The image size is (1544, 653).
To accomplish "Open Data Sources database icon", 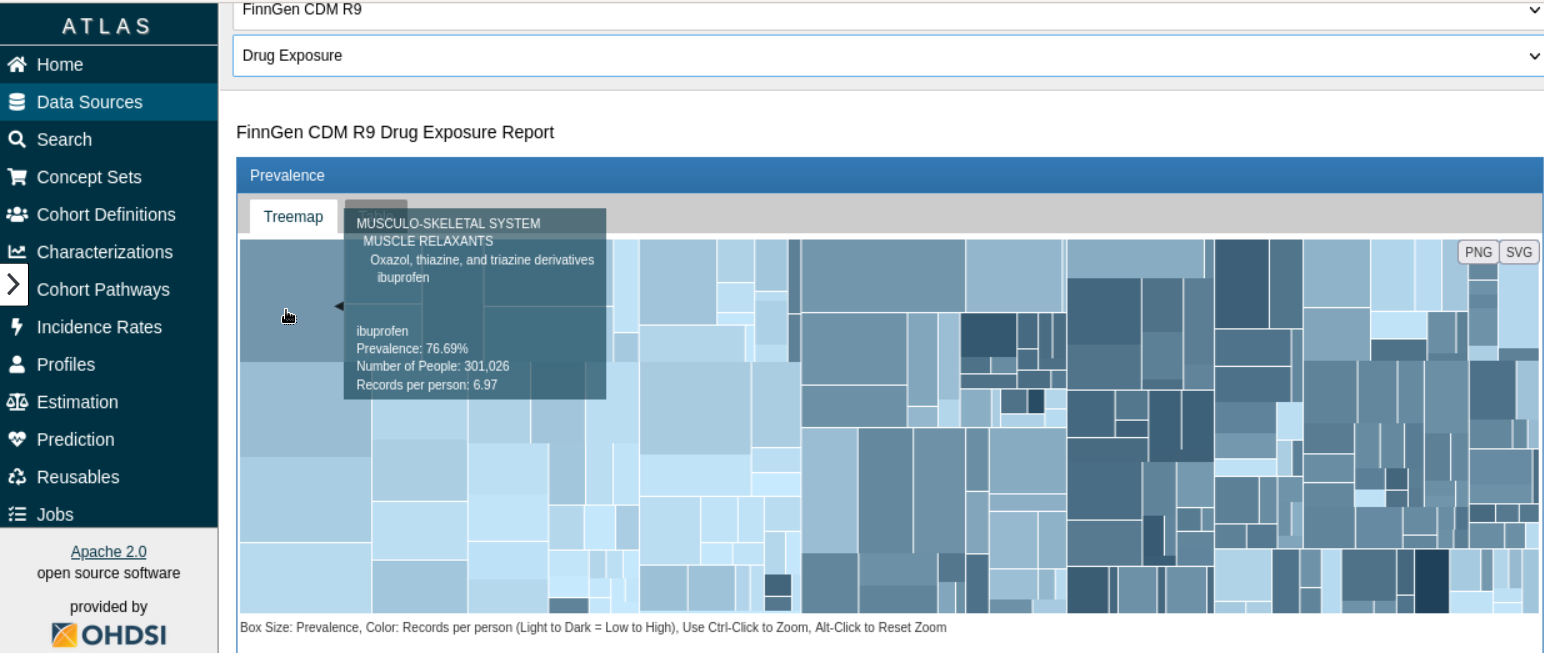I will (16, 102).
